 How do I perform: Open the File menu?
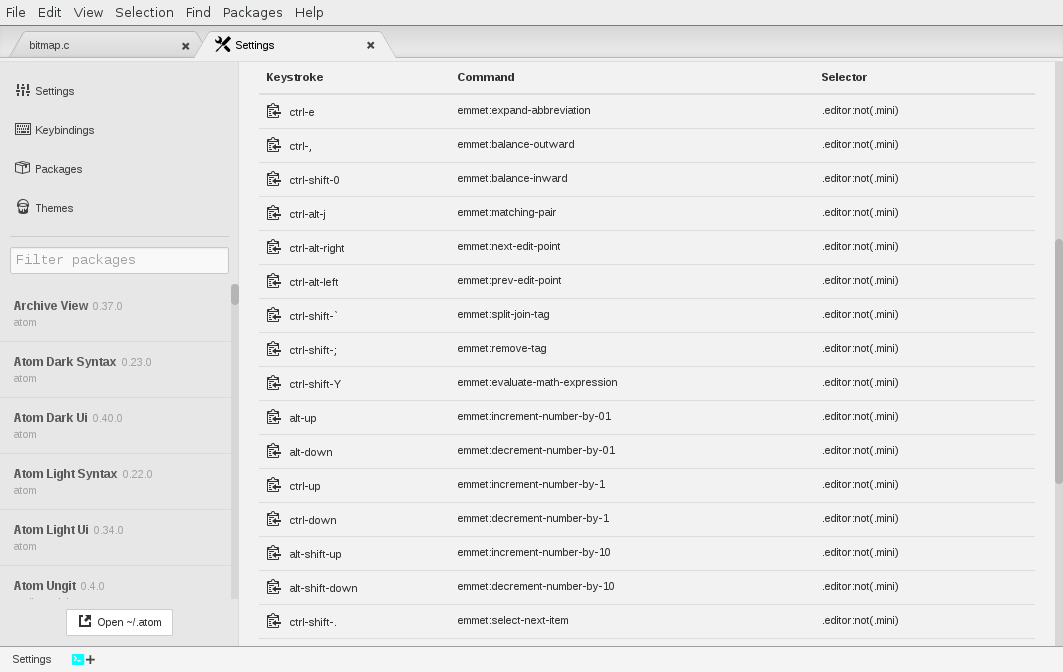pos(16,12)
